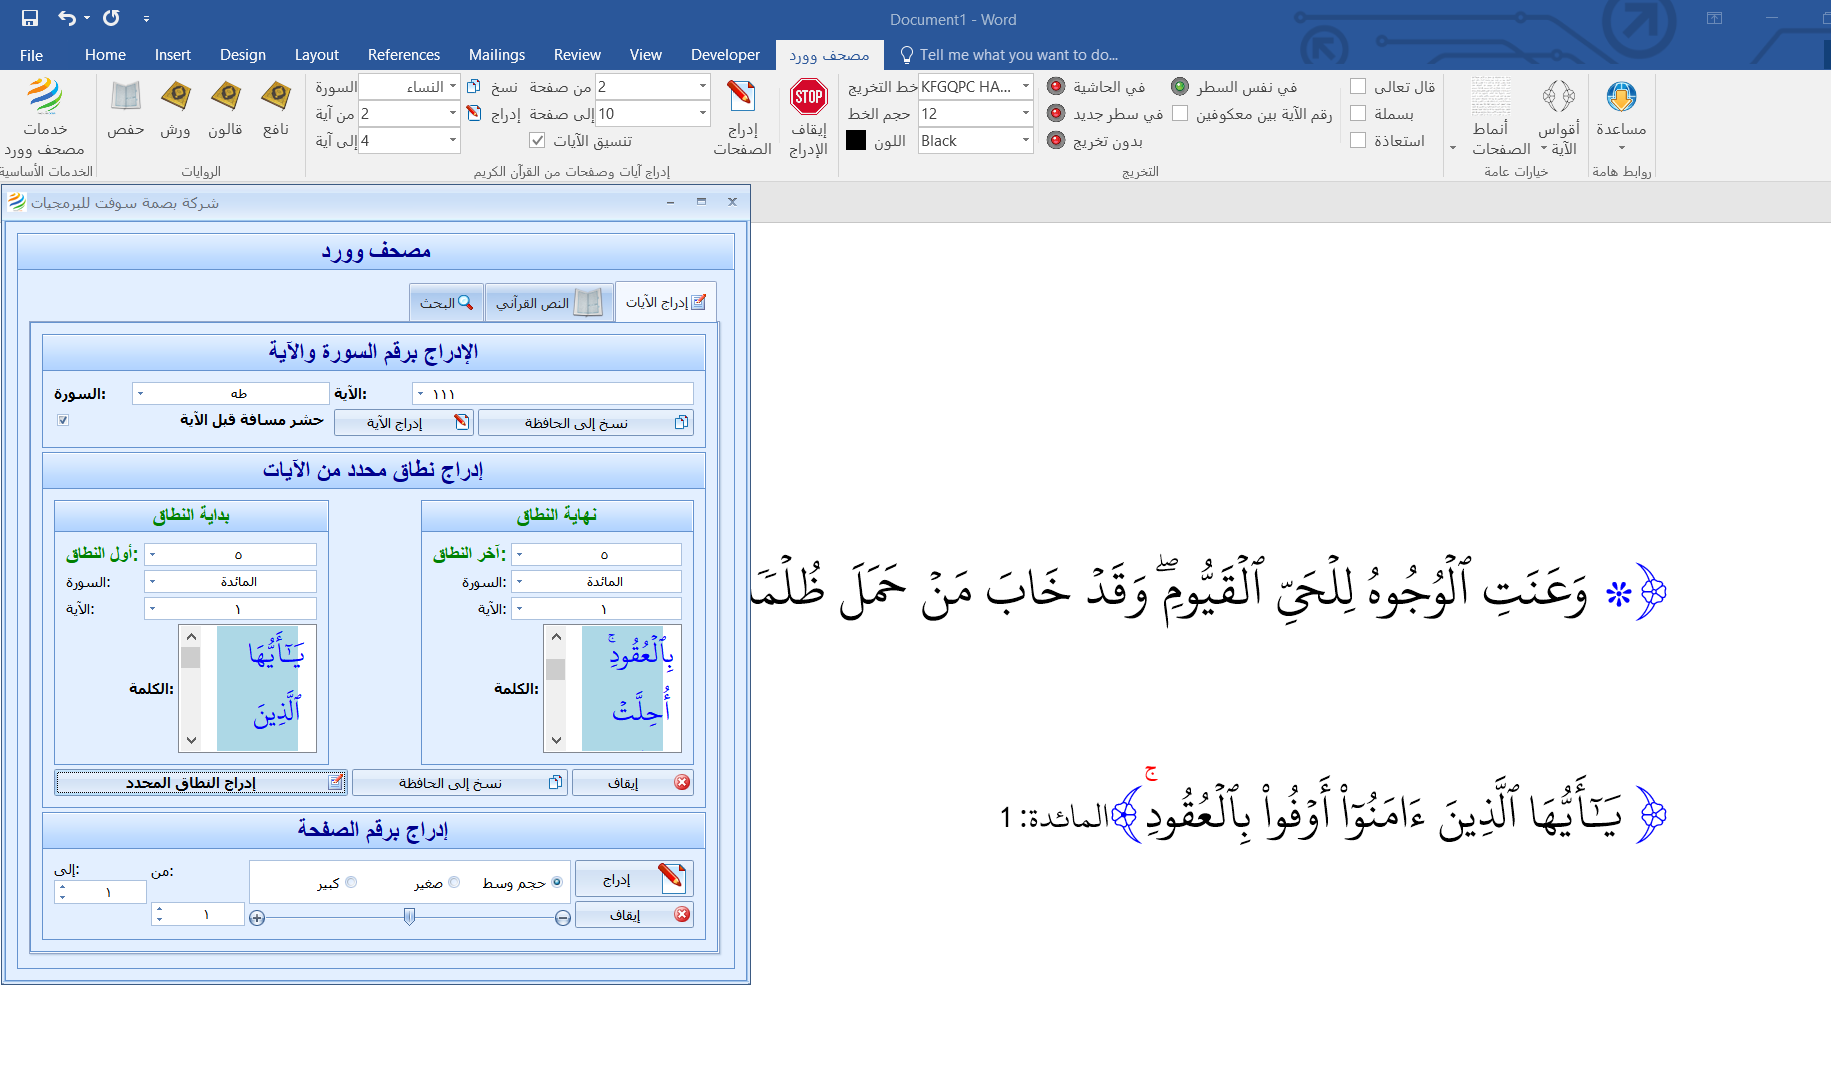Click the lightbulb Tell me icon

click(x=907, y=55)
